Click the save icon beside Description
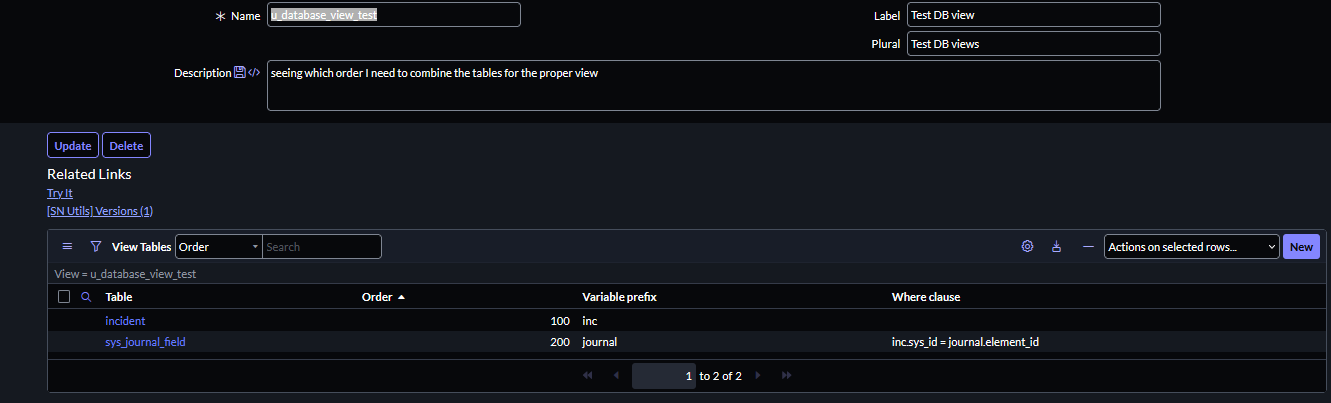 tap(240, 73)
